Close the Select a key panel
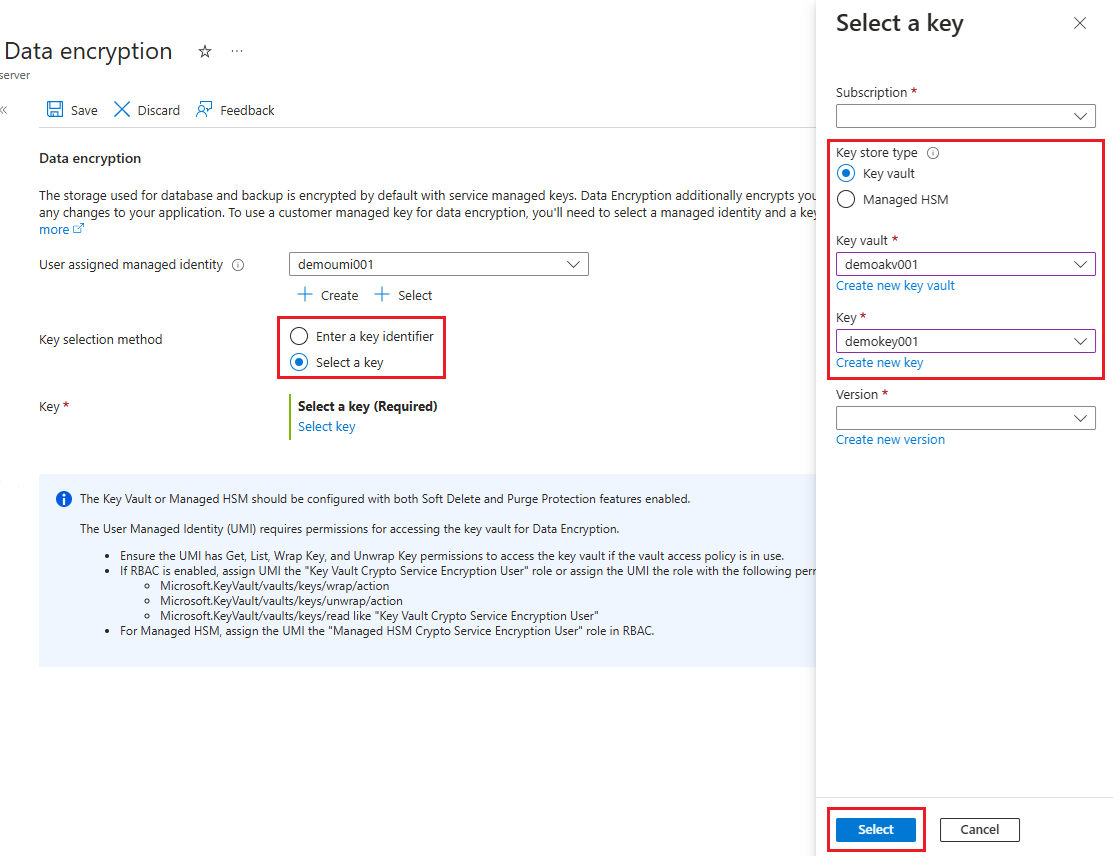The width and height of the screenshot is (1113, 856). point(1079,23)
